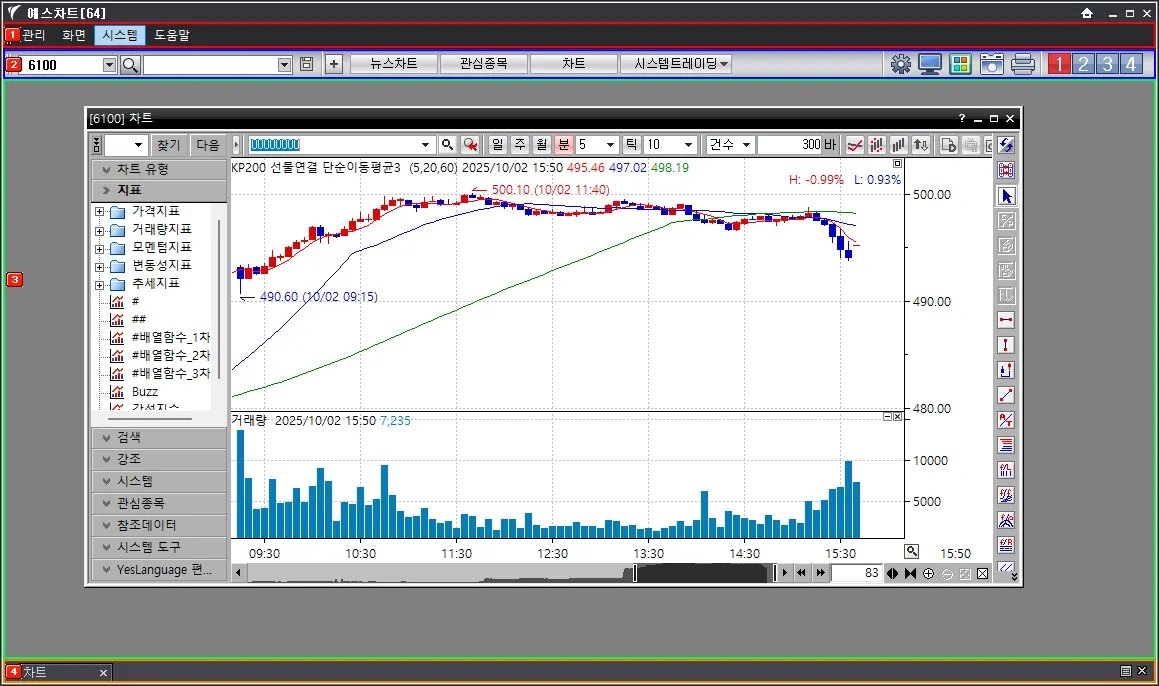
Task: Select the parallel horizontal lines tool
Action: 1006,445
